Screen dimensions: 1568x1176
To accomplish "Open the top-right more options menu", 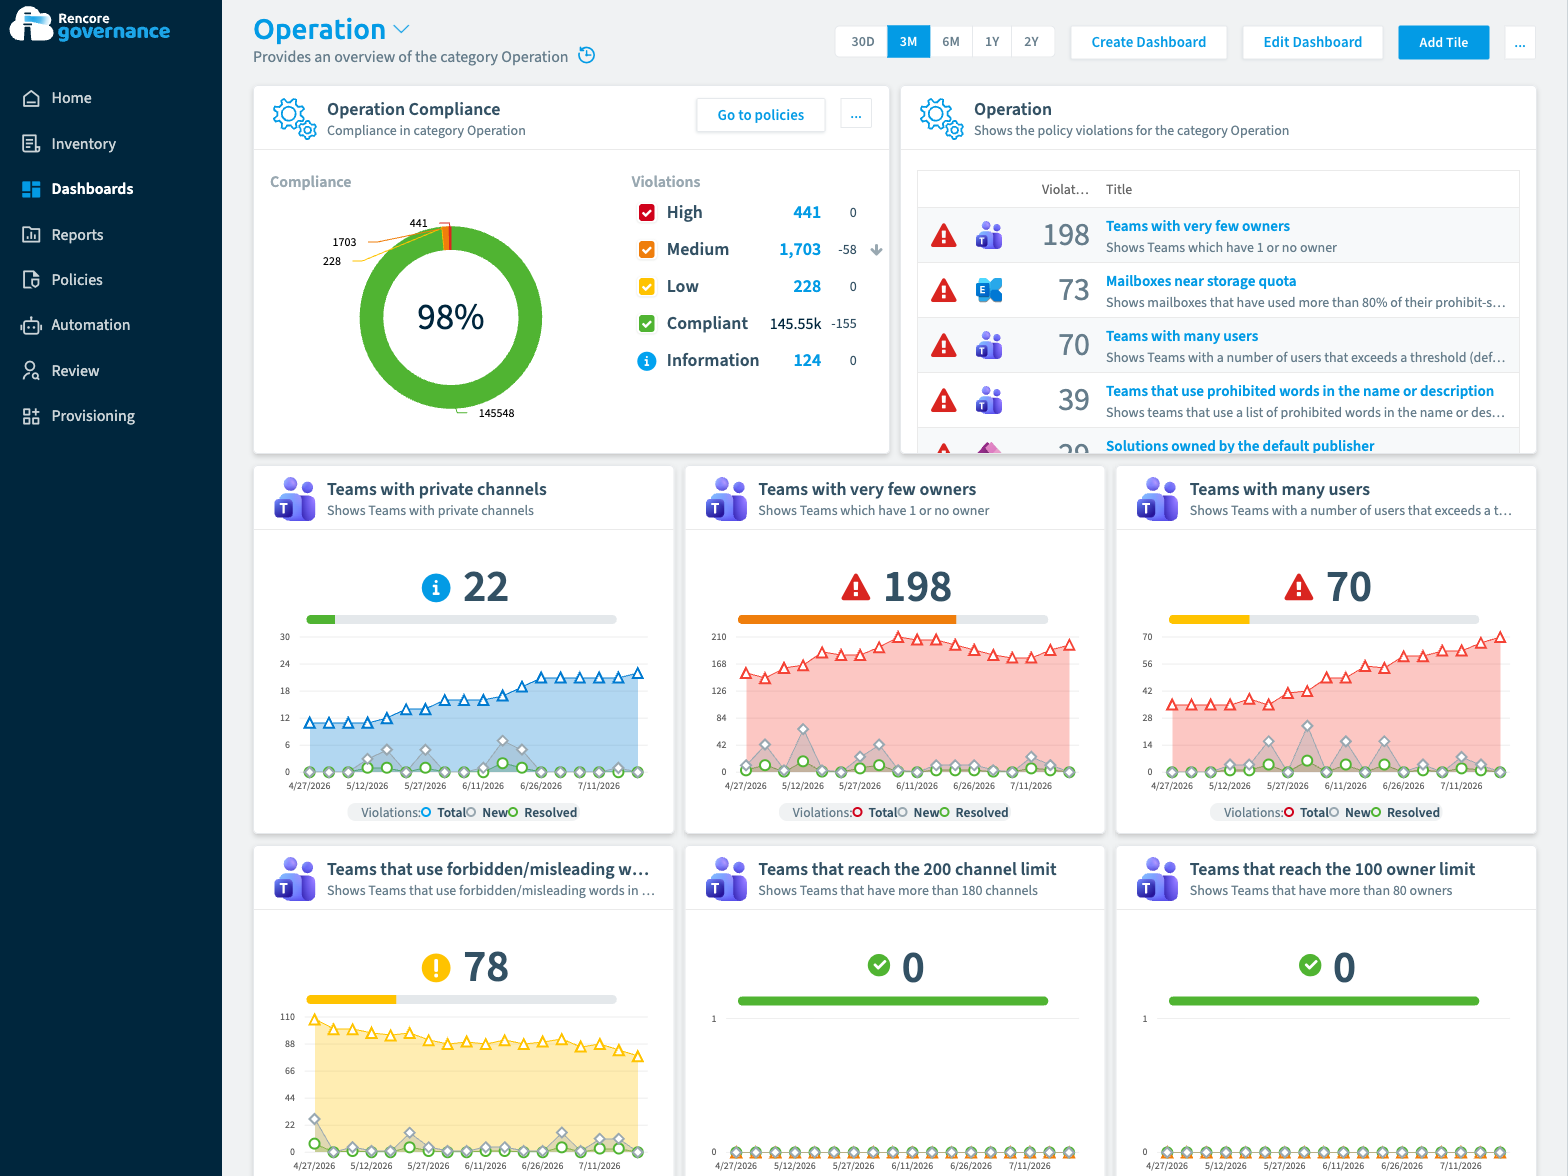I will [x=1520, y=43].
